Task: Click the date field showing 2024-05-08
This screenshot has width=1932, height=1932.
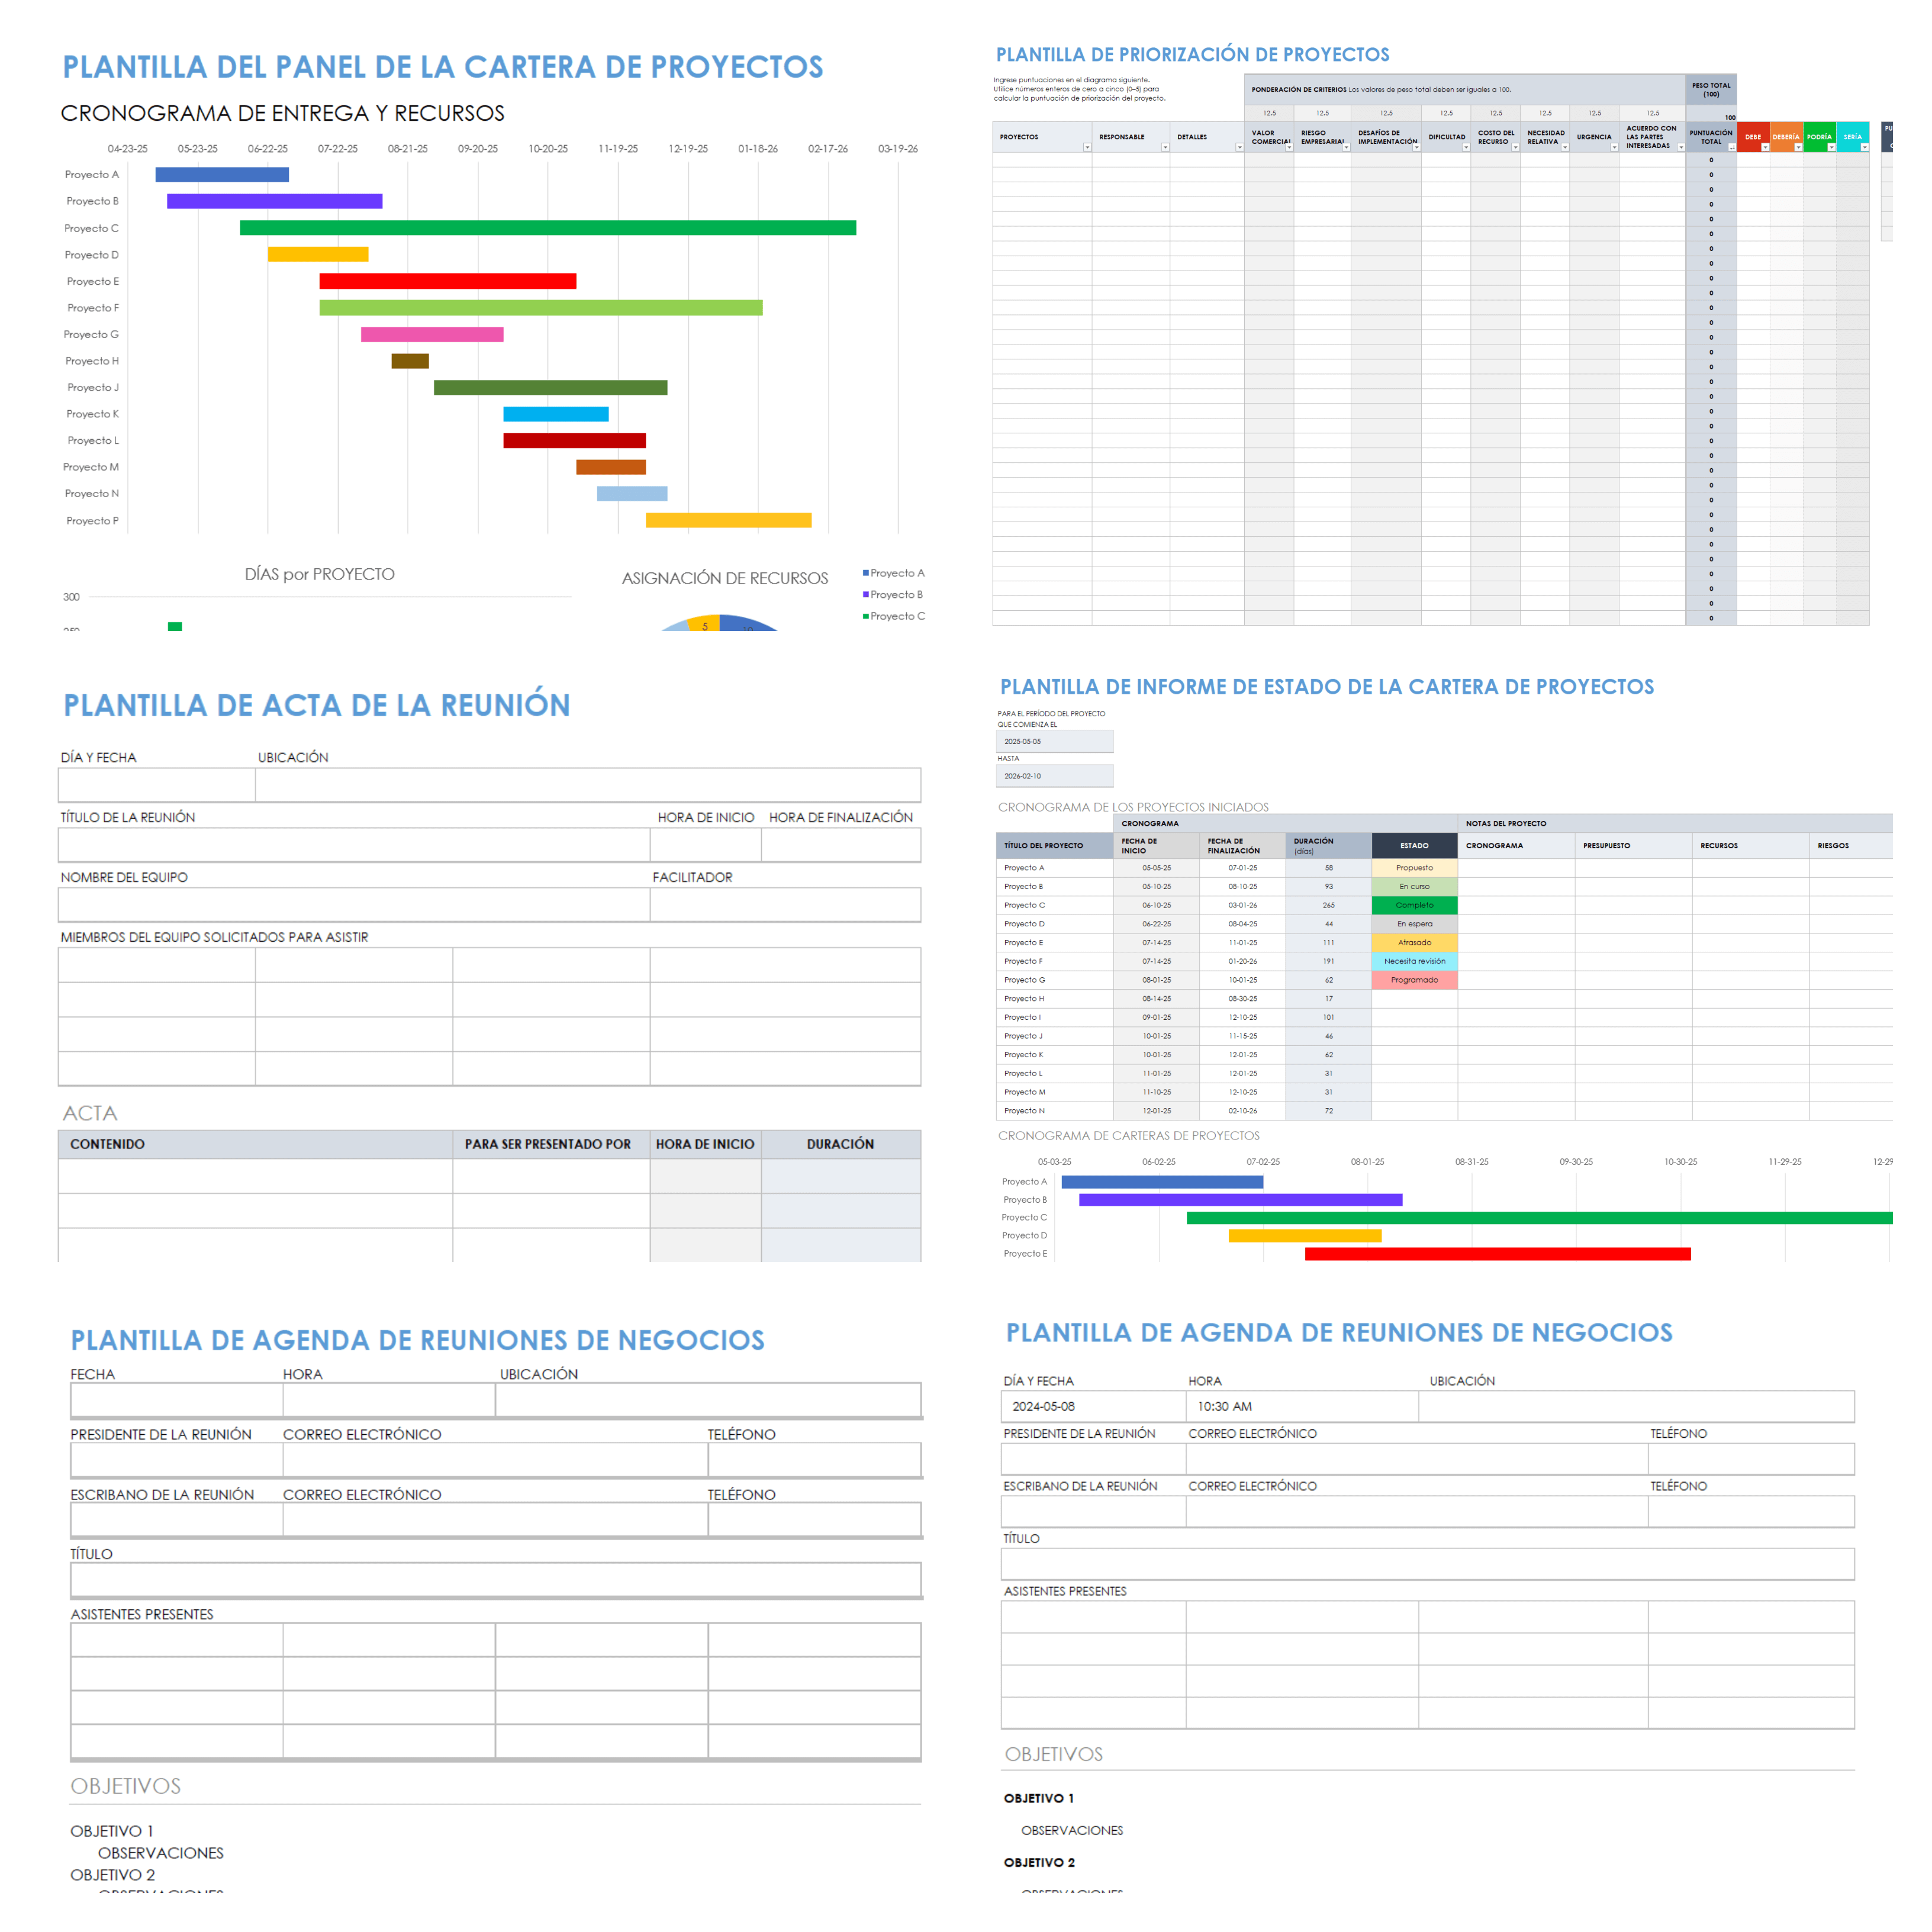Action: 1094,1406
